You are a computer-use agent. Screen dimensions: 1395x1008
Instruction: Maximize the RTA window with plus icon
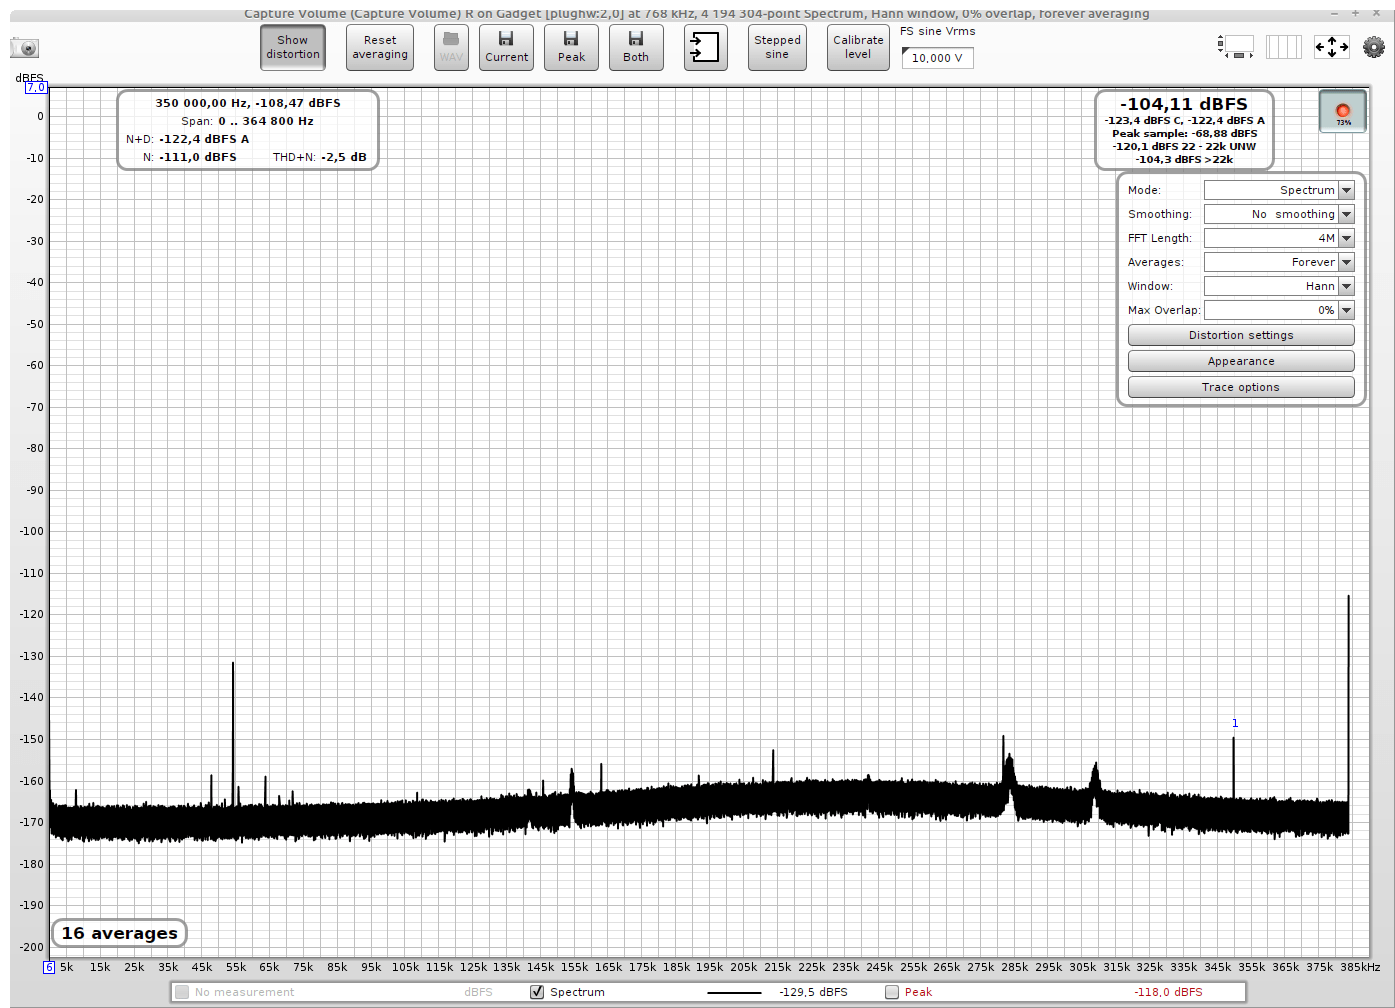[1355, 13]
